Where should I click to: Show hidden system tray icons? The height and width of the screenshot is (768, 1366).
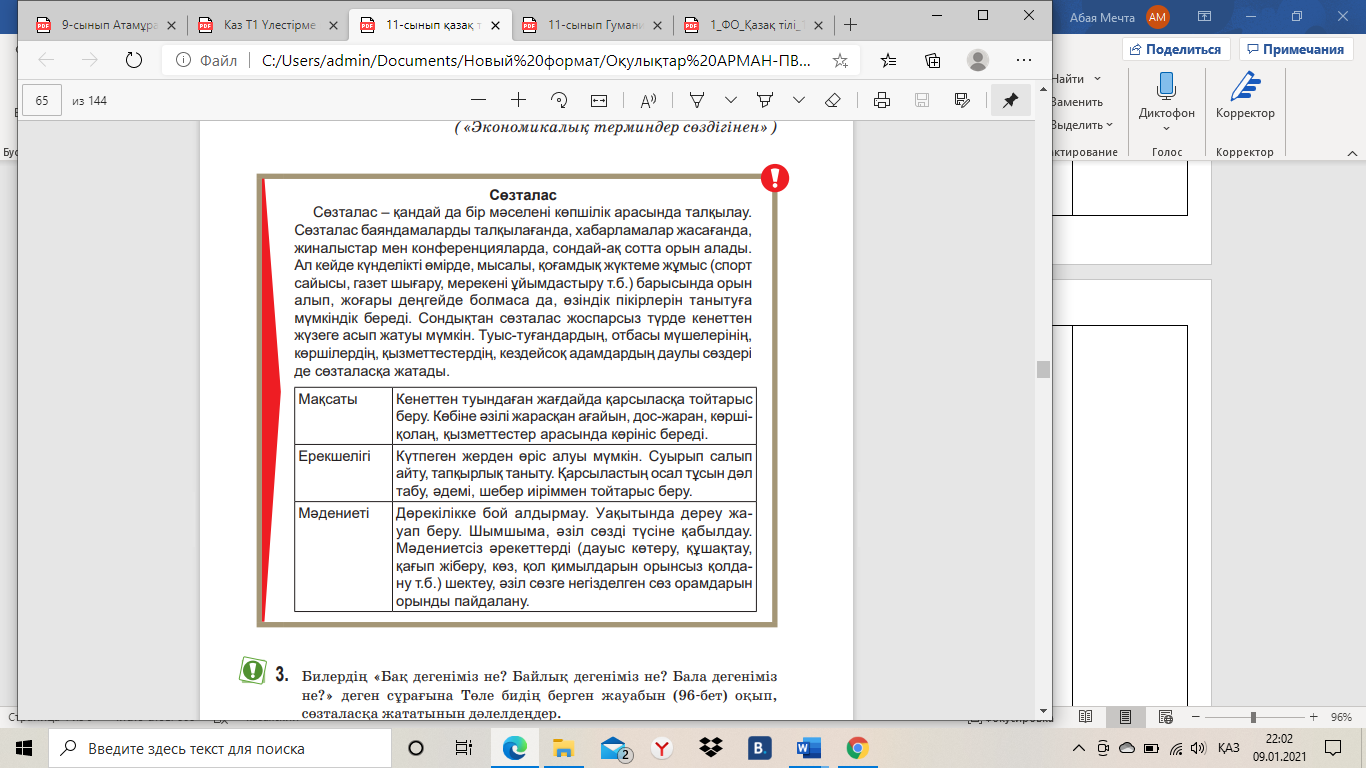(x=1079, y=748)
